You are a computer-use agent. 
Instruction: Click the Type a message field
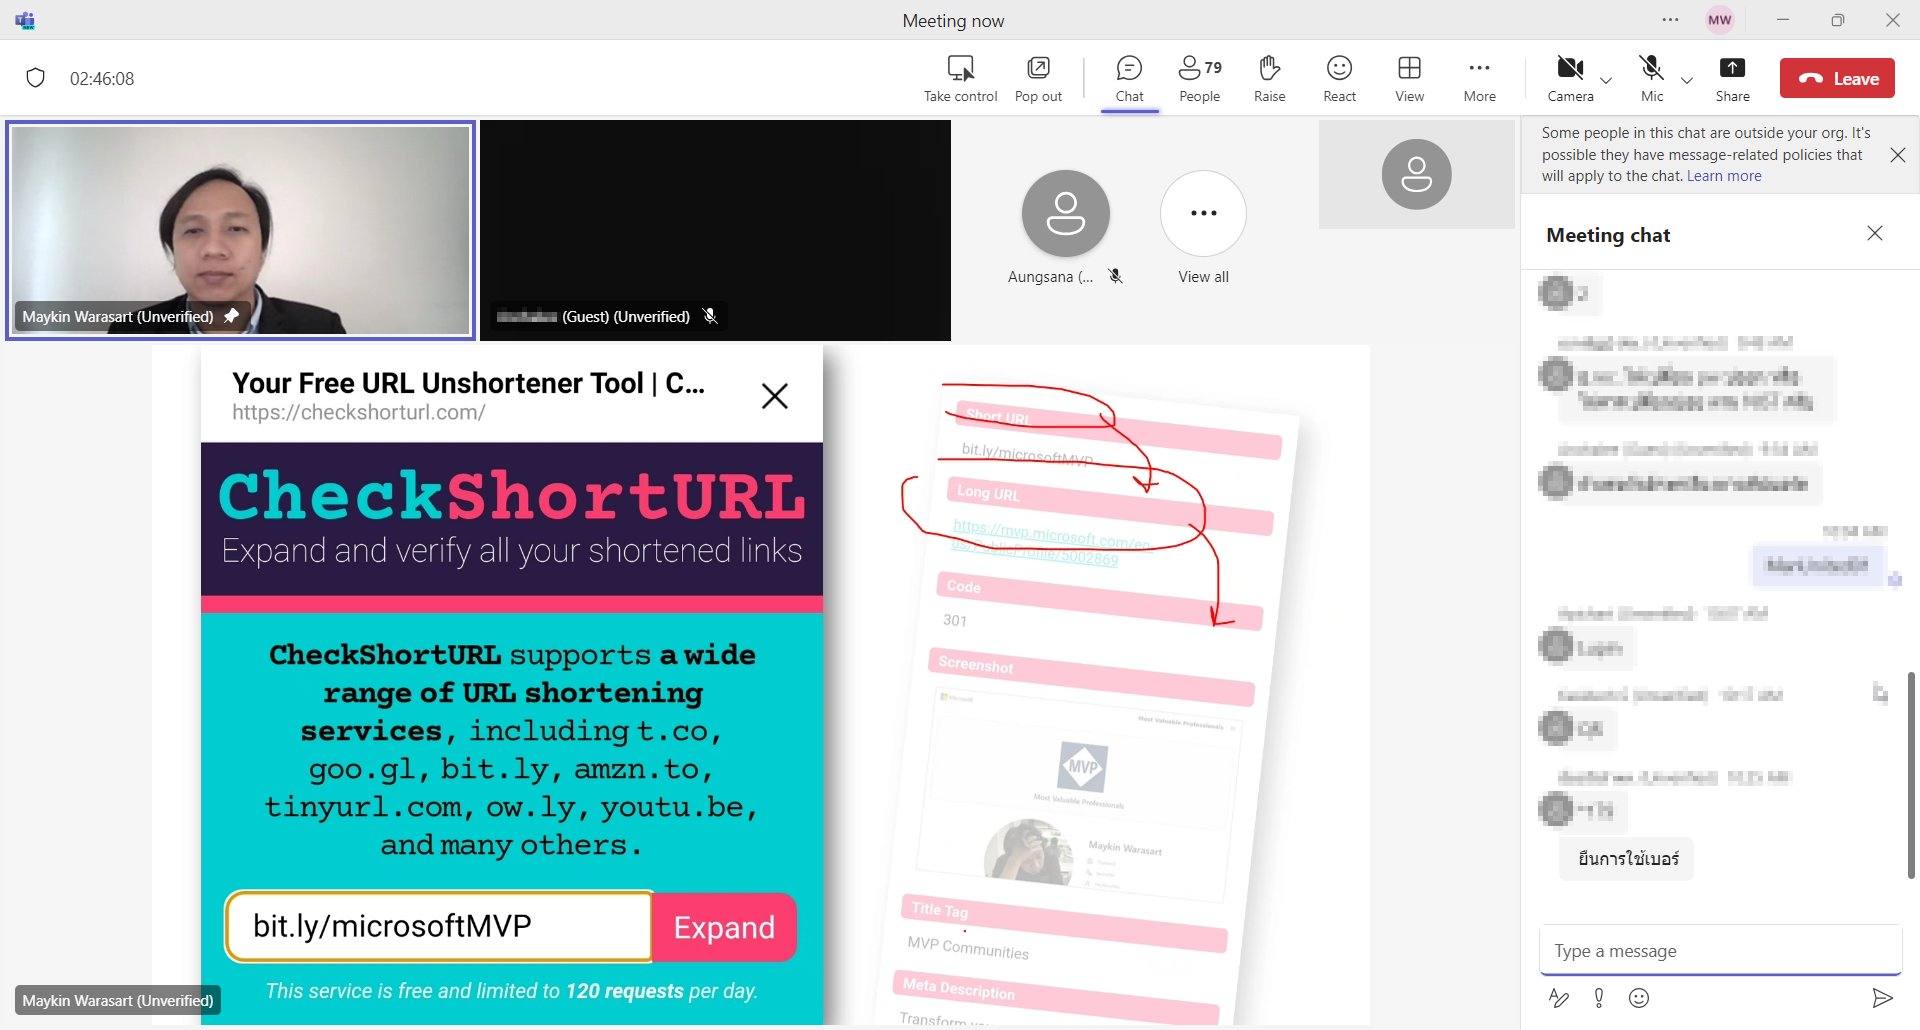pos(1720,950)
